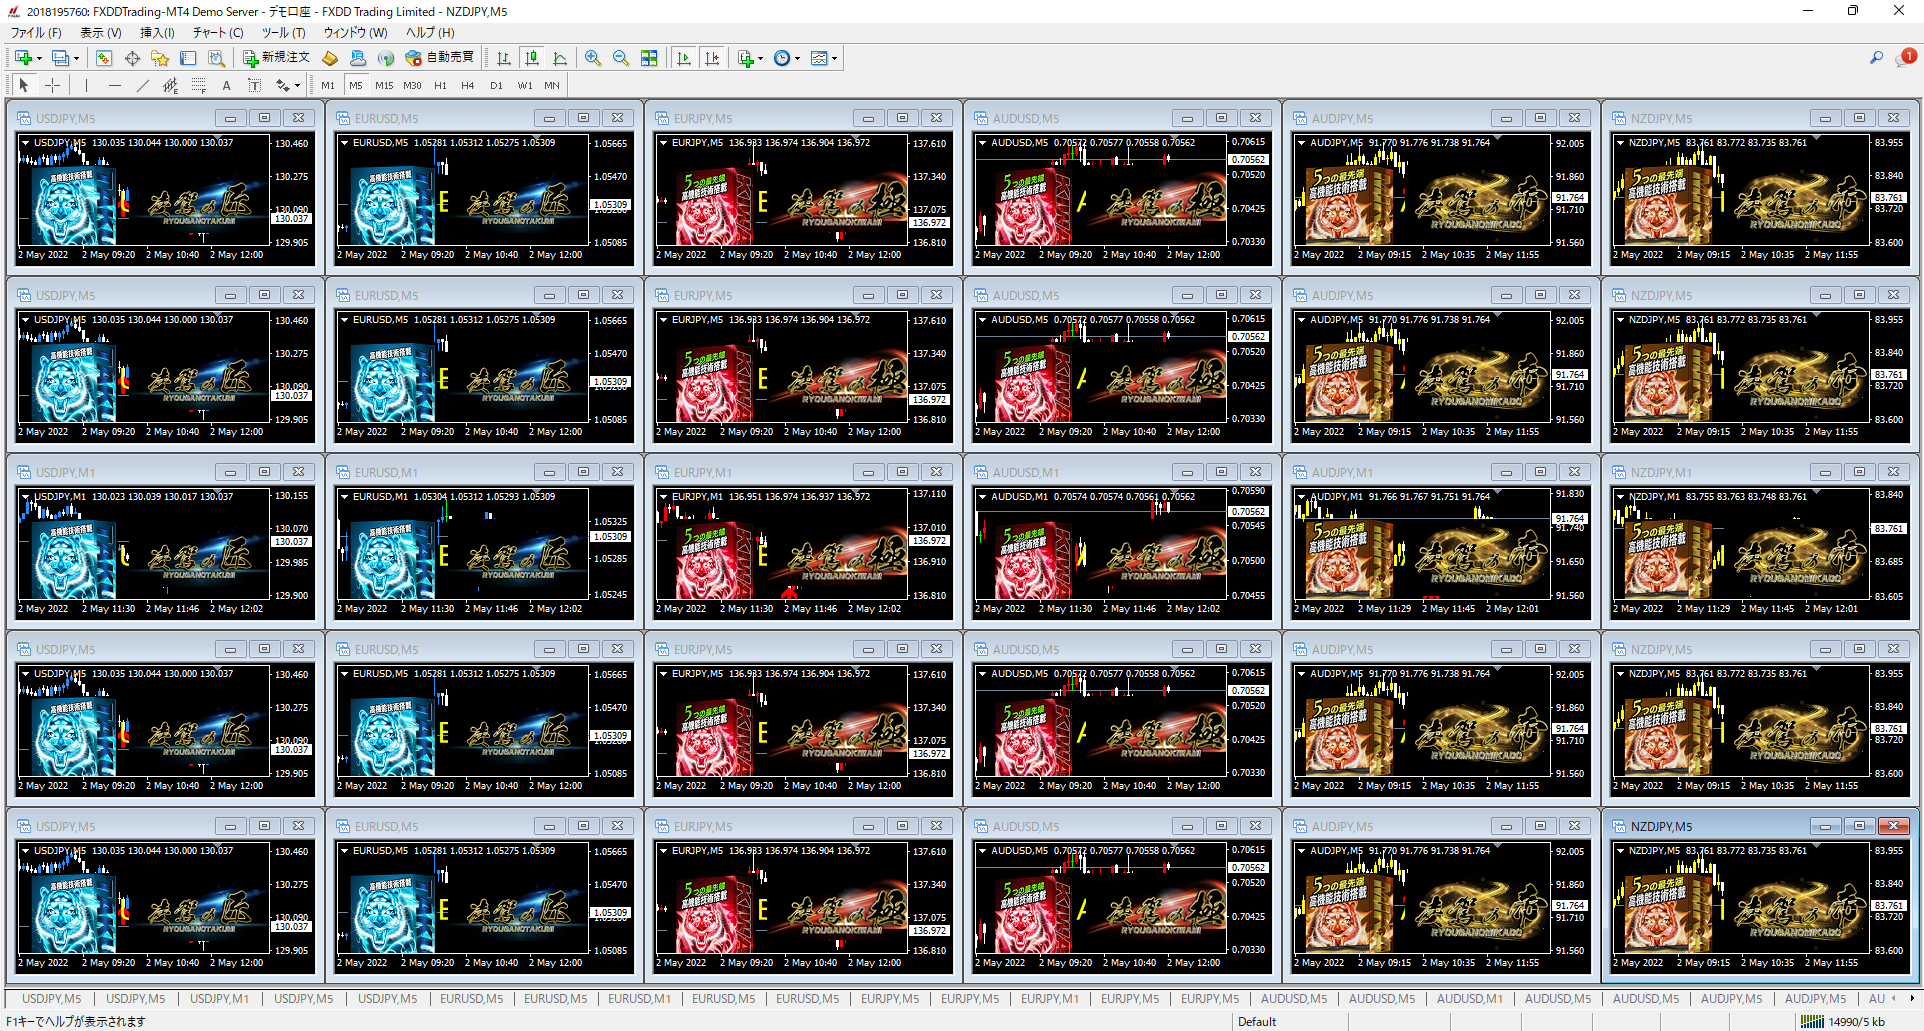Open the Terminal panel
Viewport: 1924px width, 1031px height.
188,58
